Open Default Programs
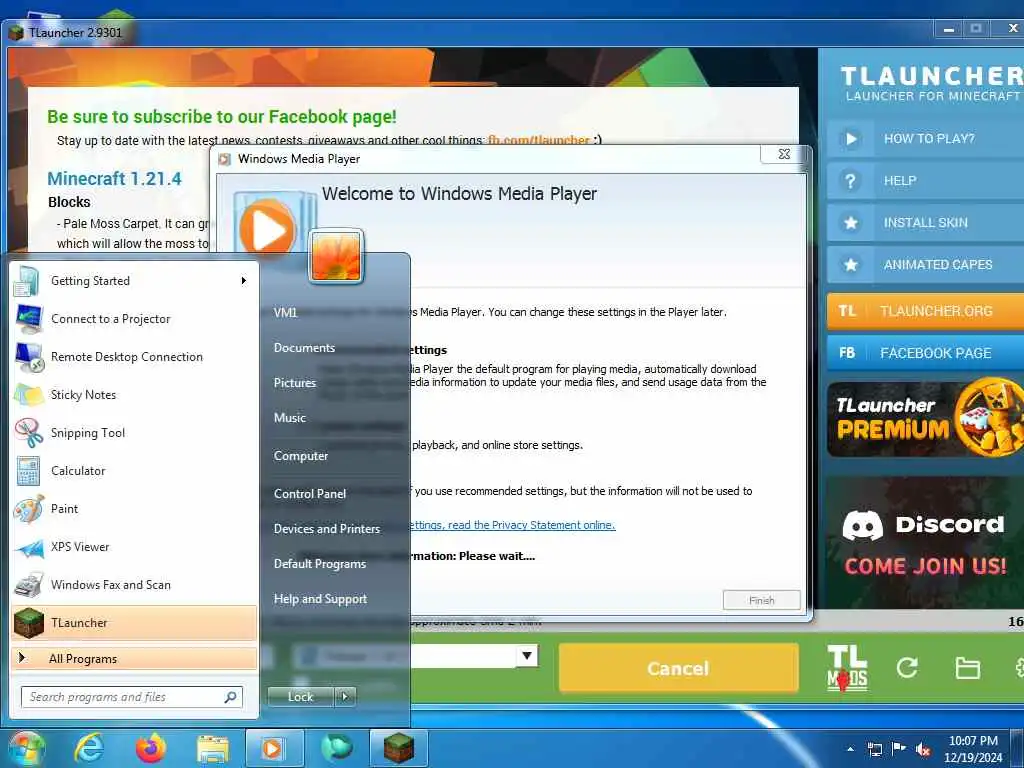The width and height of the screenshot is (1024, 768). [319, 564]
